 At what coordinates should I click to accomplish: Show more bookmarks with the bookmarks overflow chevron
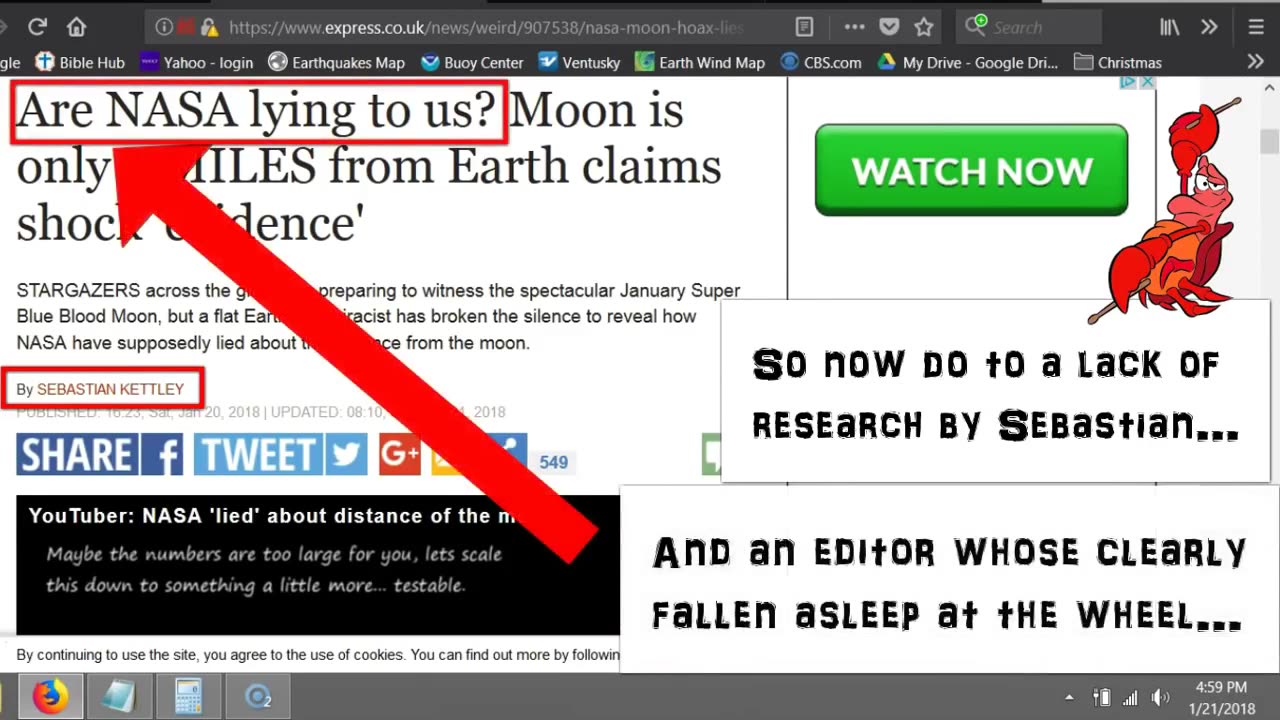(x=1255, y=62)
